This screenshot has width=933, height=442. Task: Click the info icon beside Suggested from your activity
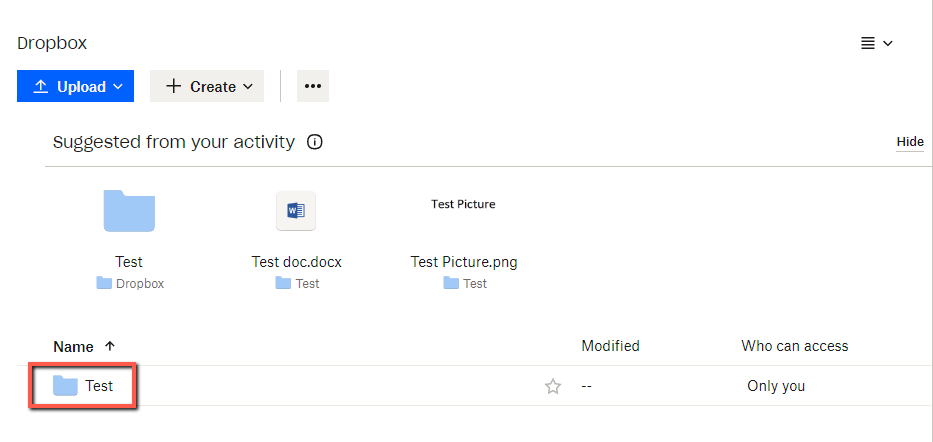[x=315, y=142]
